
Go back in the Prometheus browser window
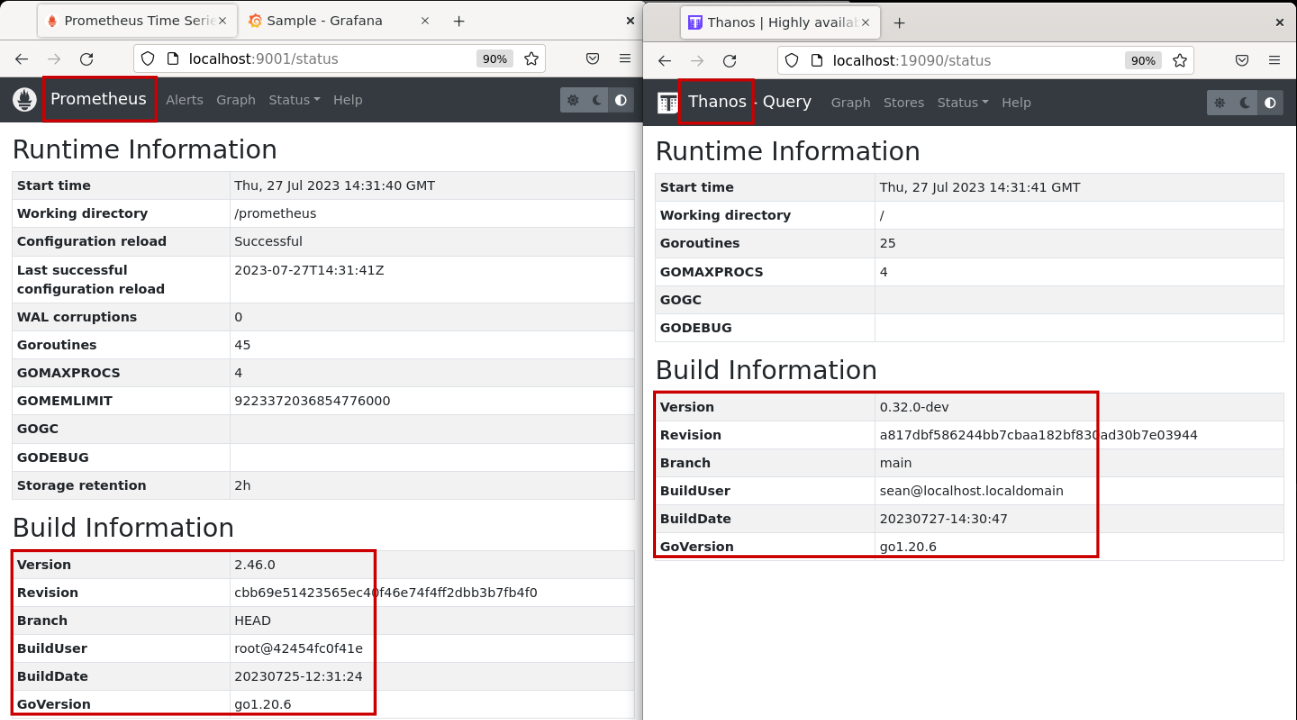(x=22, y=59)
